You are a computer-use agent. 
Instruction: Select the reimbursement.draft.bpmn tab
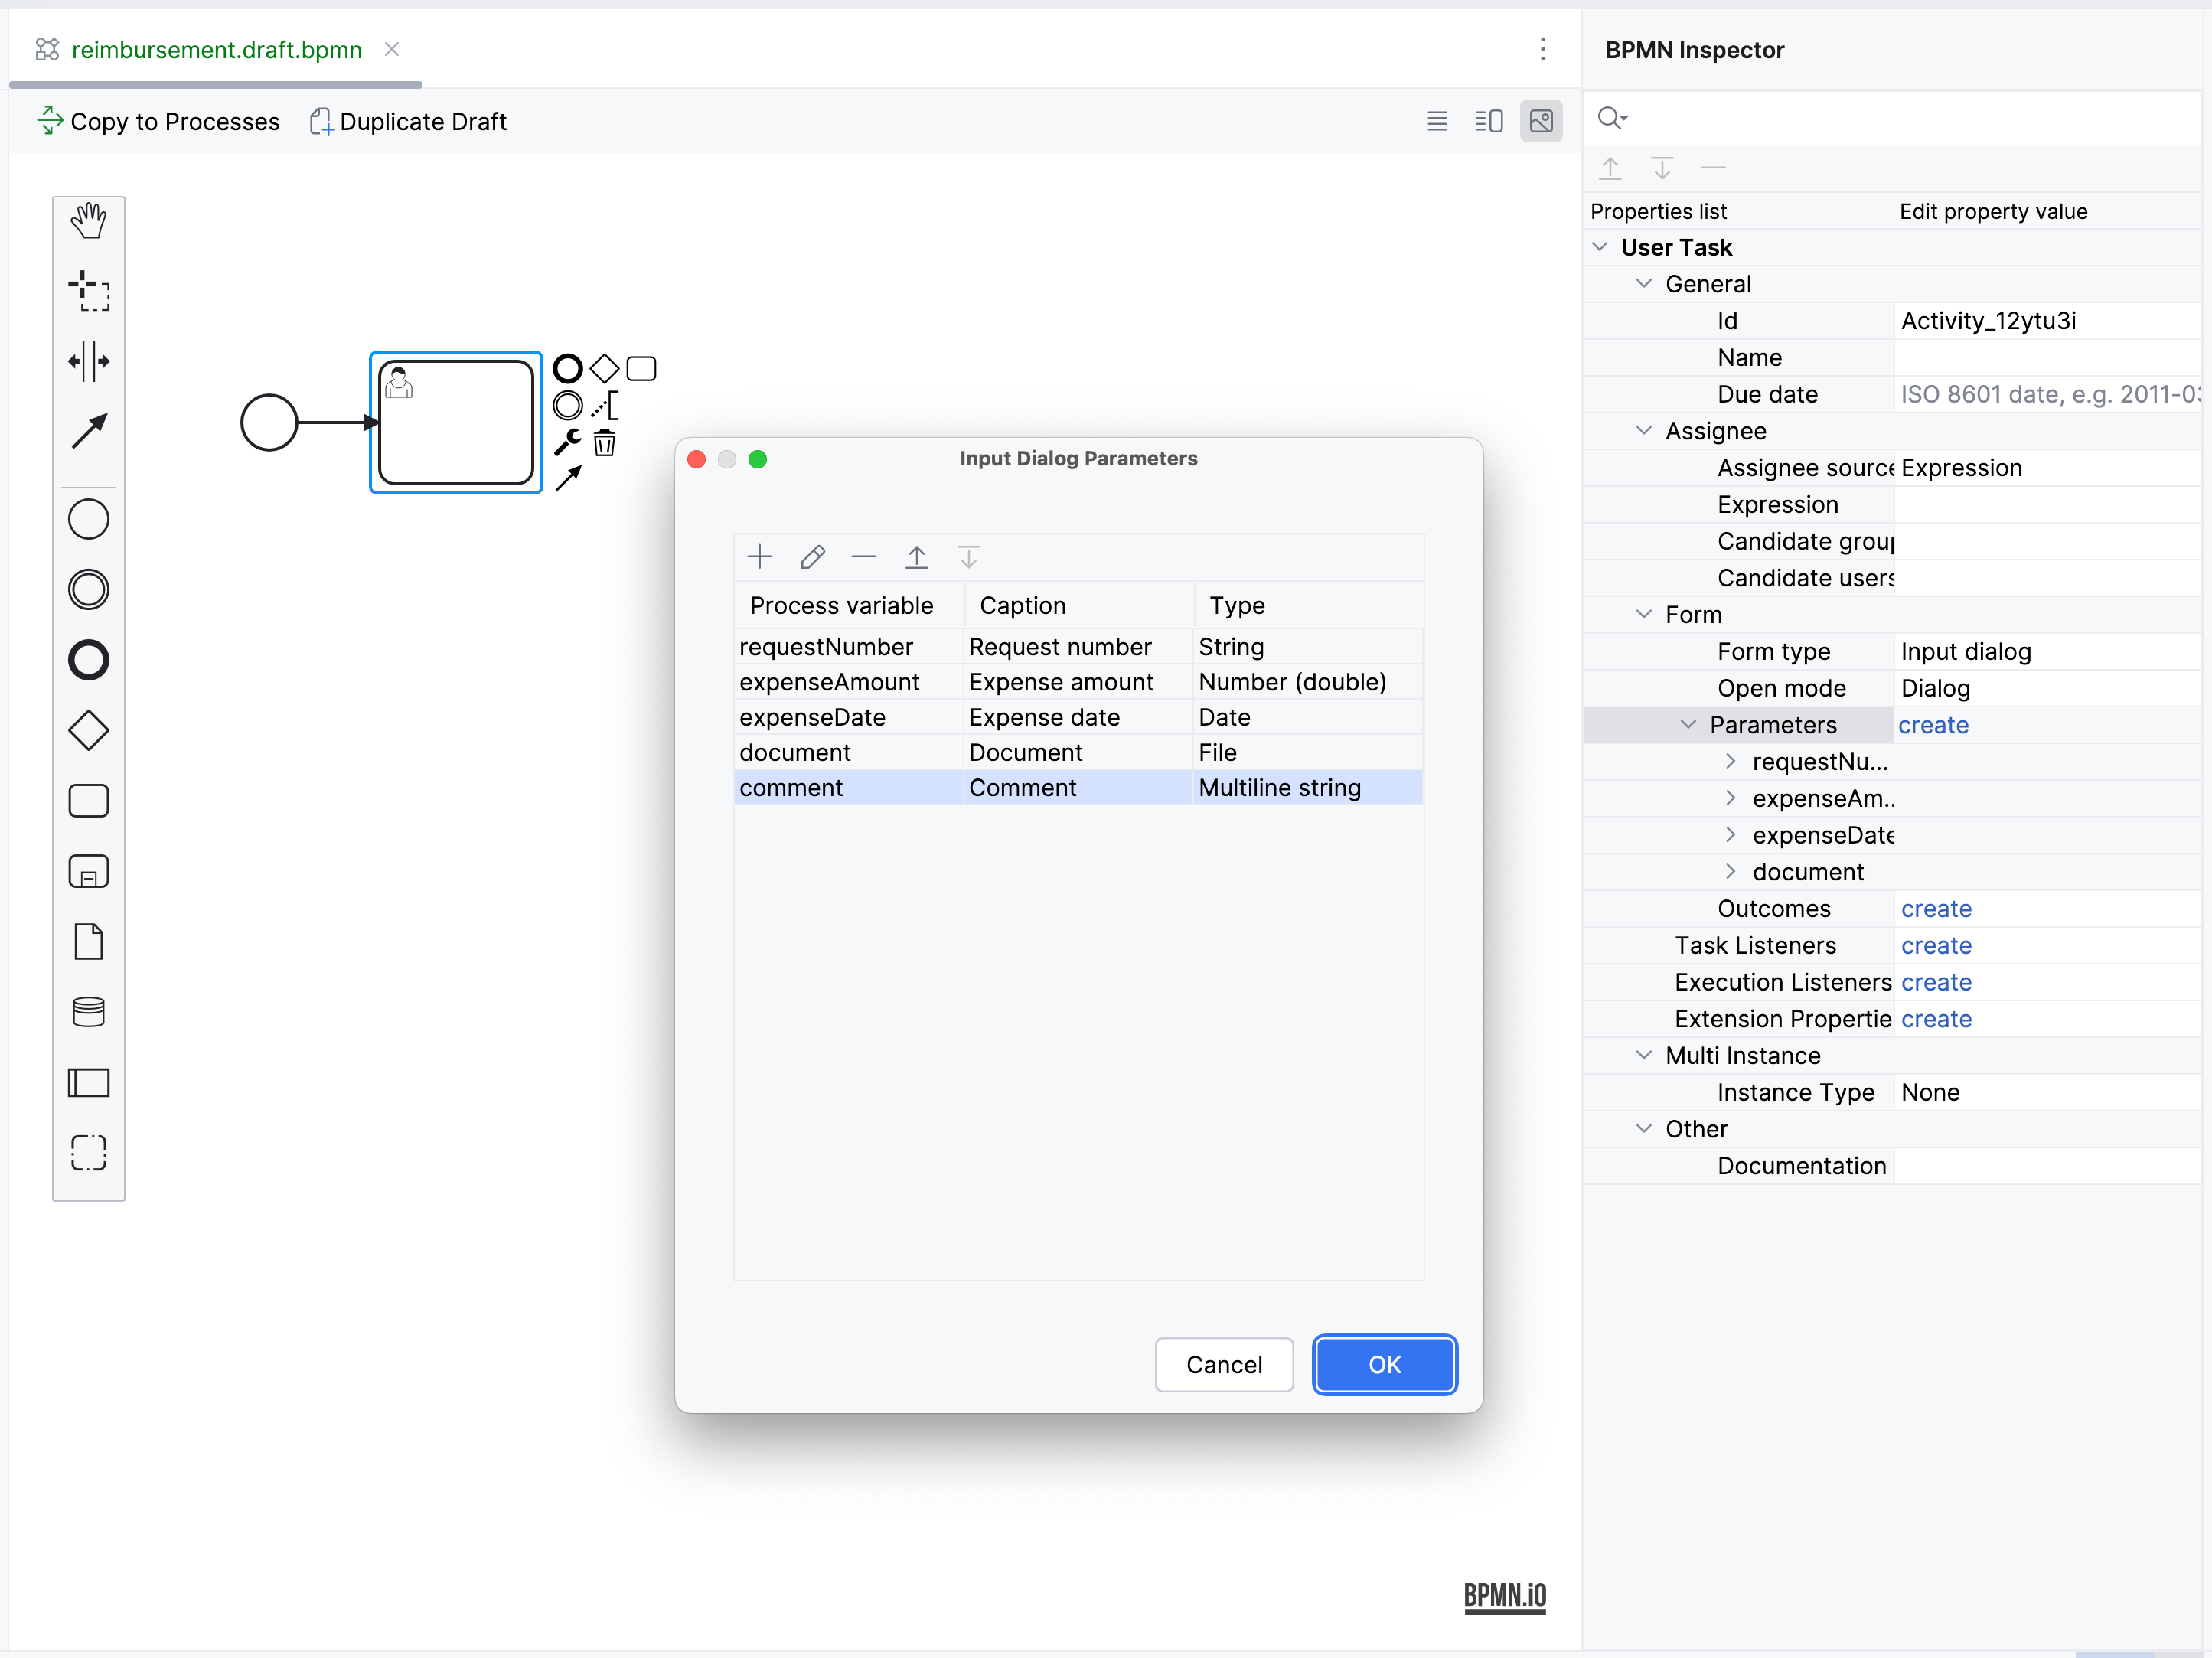click(x=215, y=49)
